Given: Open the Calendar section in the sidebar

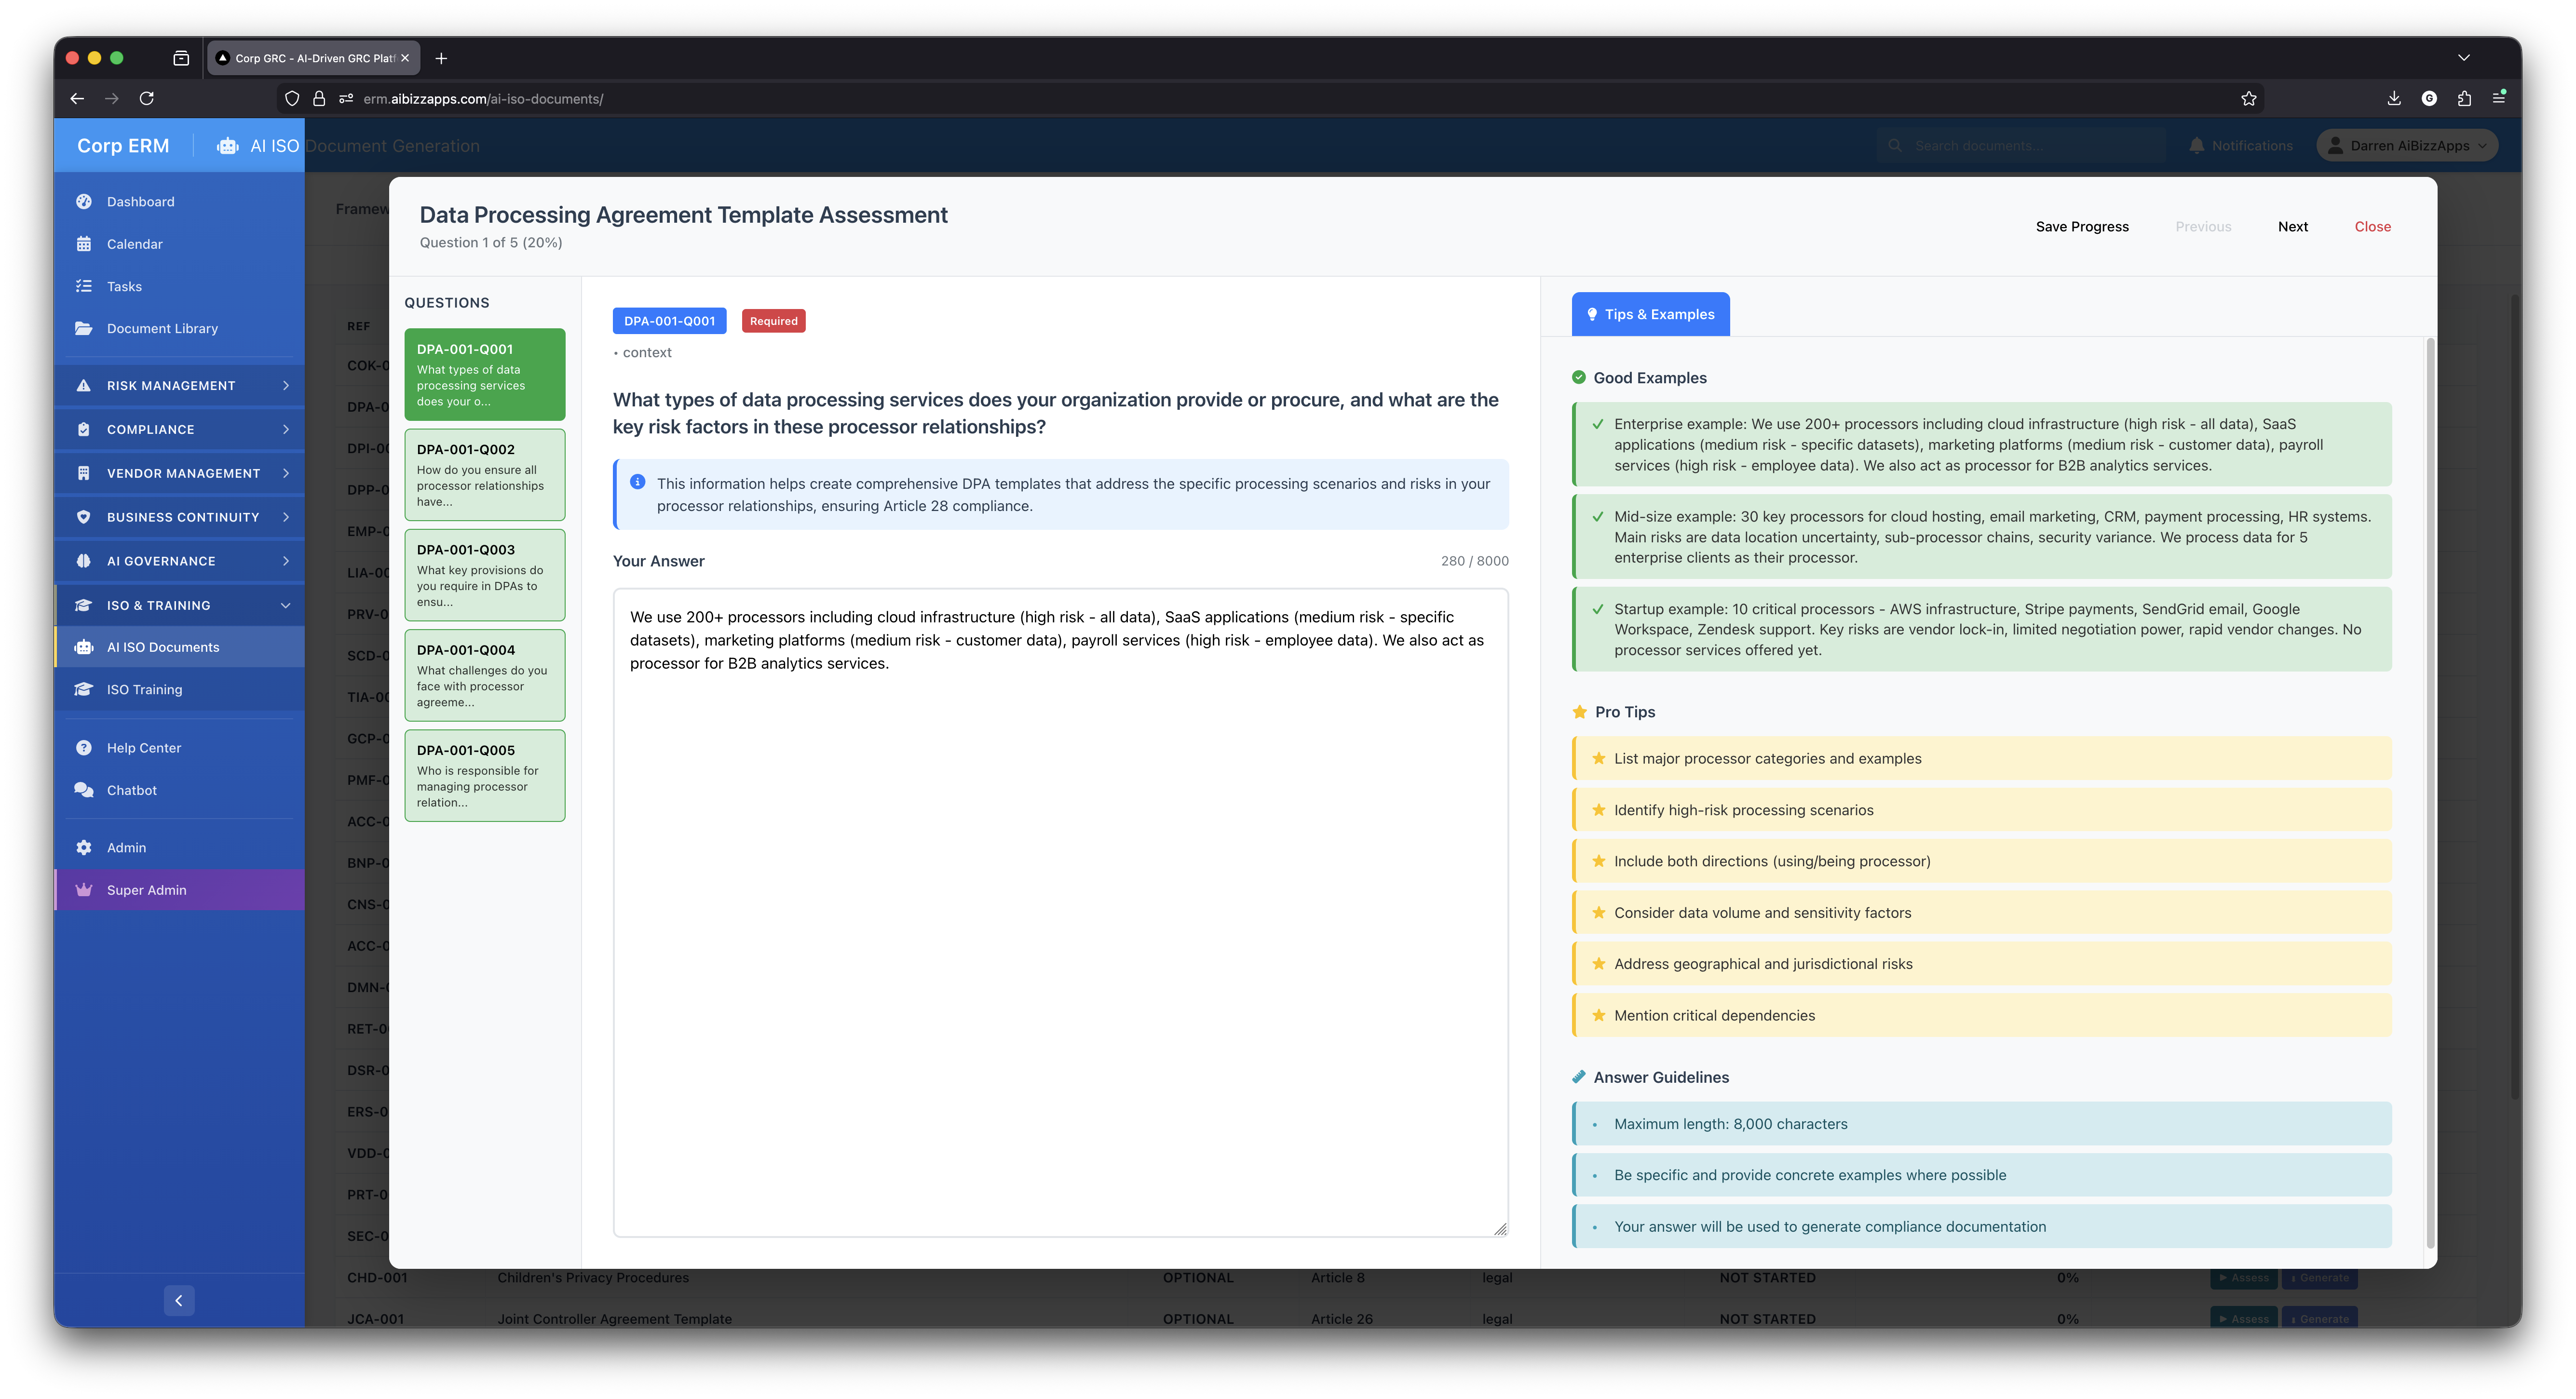Looking at the screenshot, I should click(x=134, y=243).
